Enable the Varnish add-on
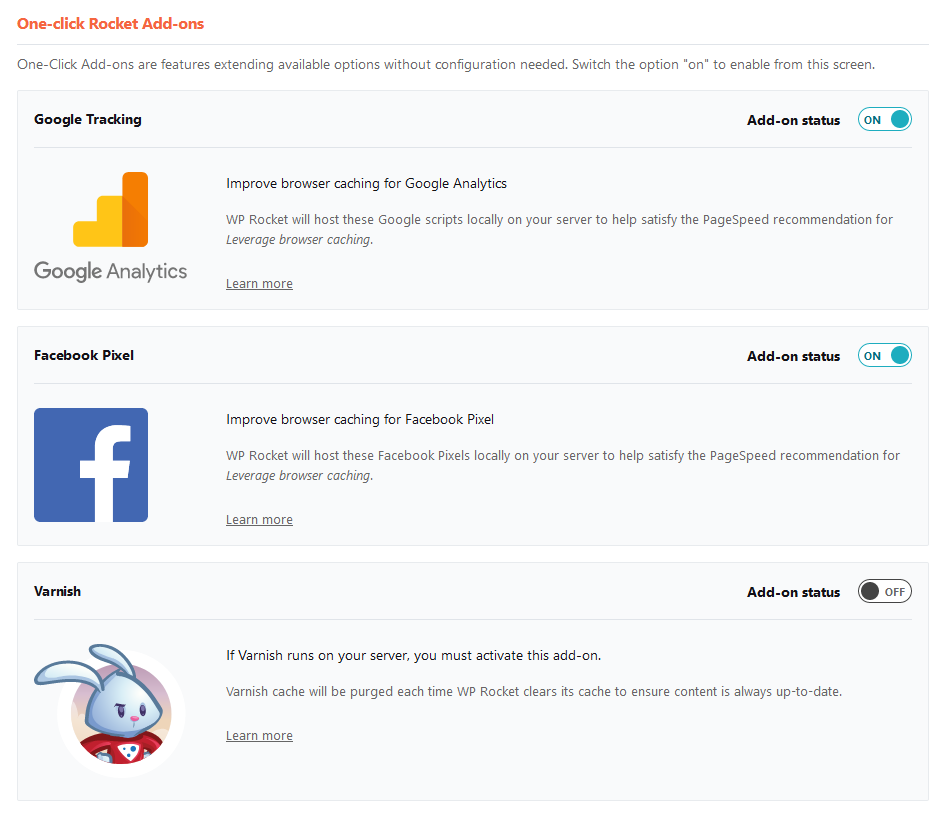 click(x=884, y=591)
